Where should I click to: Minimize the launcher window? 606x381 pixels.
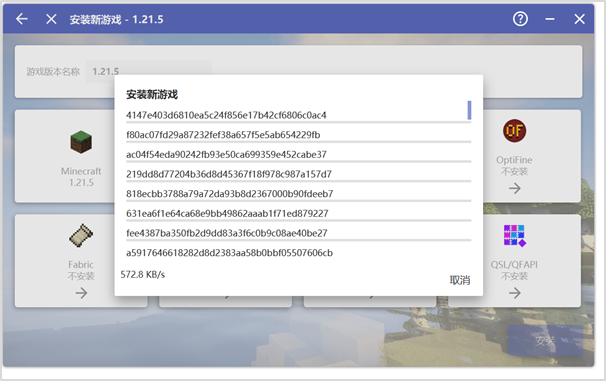[x=550, y=19]
